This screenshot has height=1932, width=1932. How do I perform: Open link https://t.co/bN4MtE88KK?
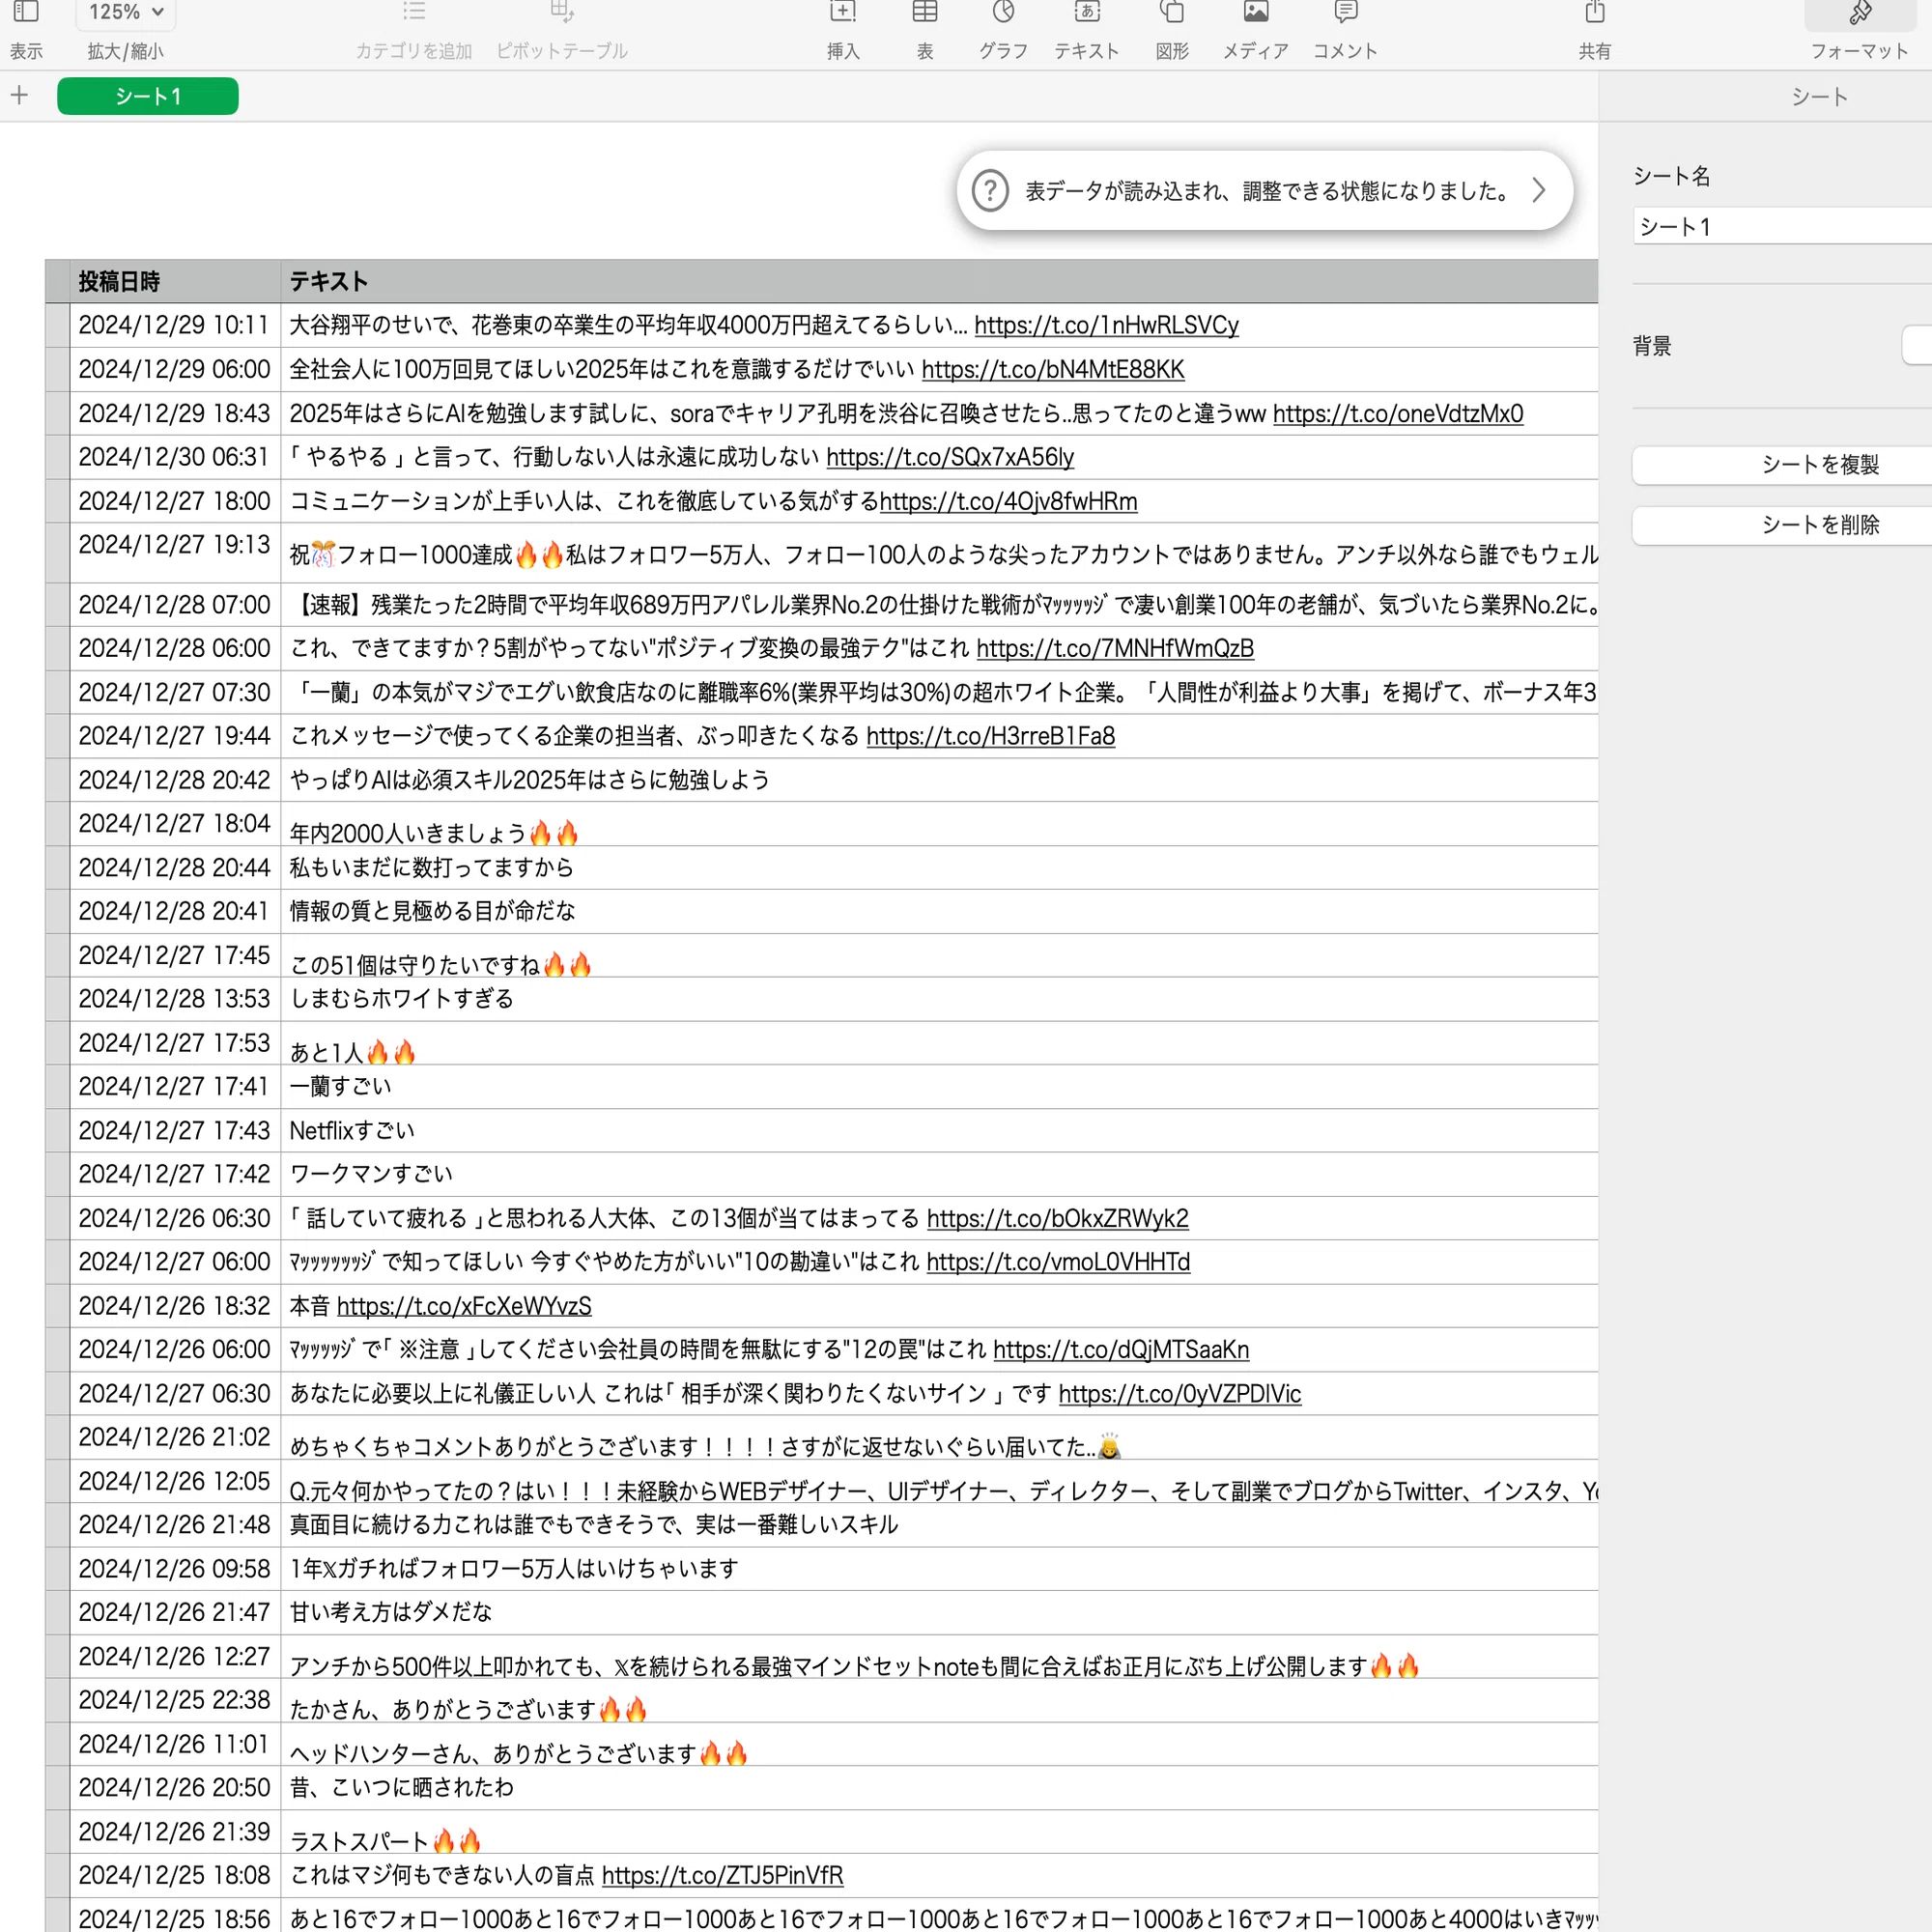(1052, 369)
